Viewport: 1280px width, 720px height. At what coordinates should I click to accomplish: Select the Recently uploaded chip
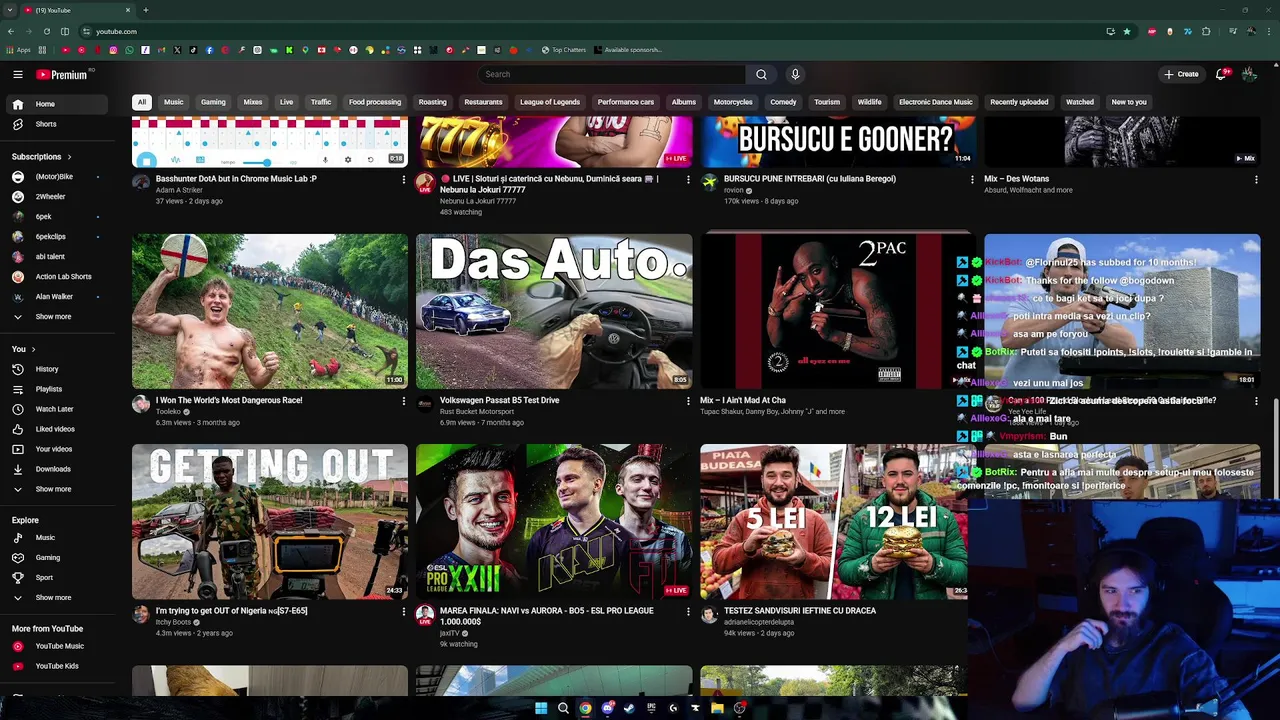pyautogui.click(x=1019, y=102)
